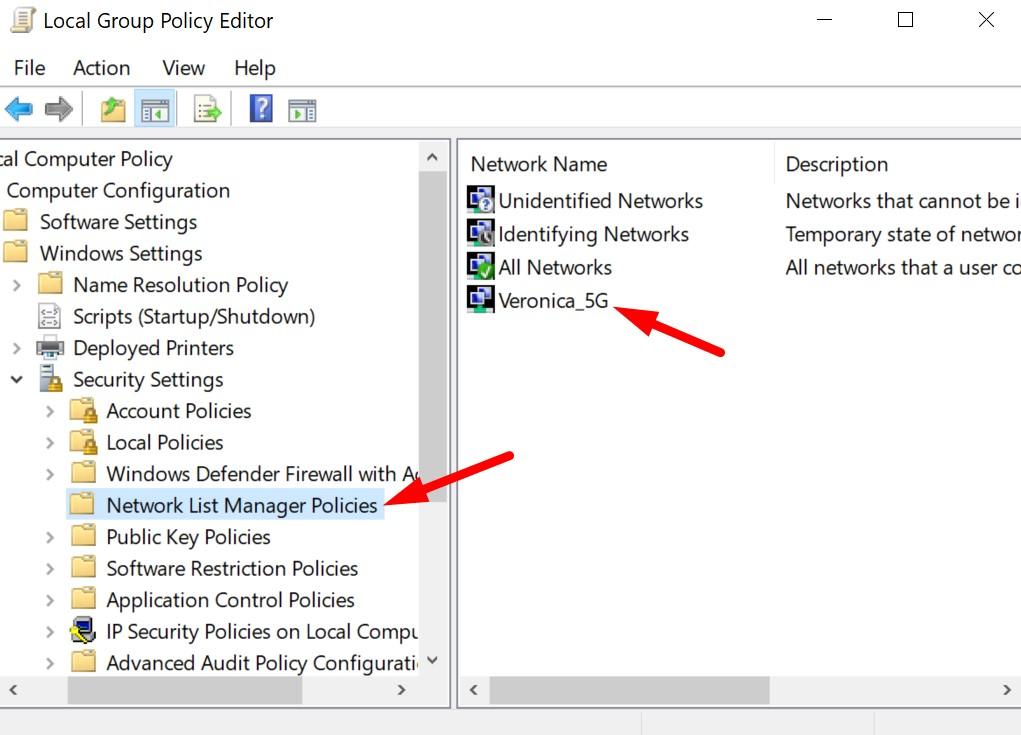Select the Unidentified Networks label
The width and height of the screenshot is (1021, 735).
[x=600, y=201]
